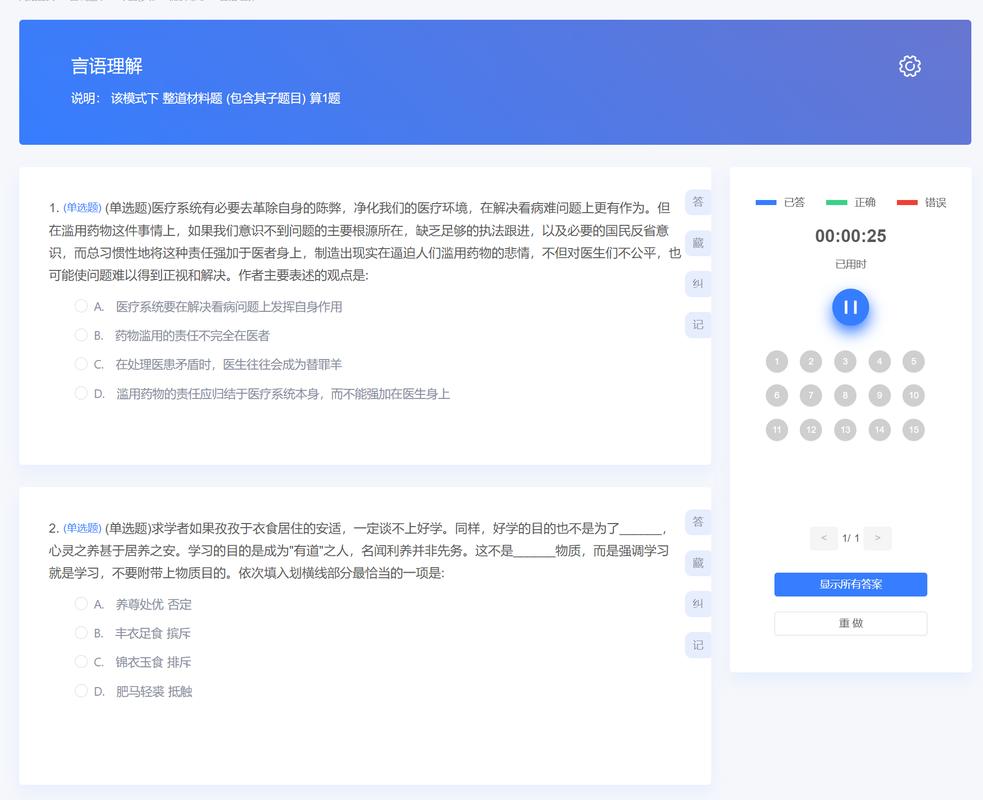
Task: Jump to question number 13 circle
Action: coord(845,429)
